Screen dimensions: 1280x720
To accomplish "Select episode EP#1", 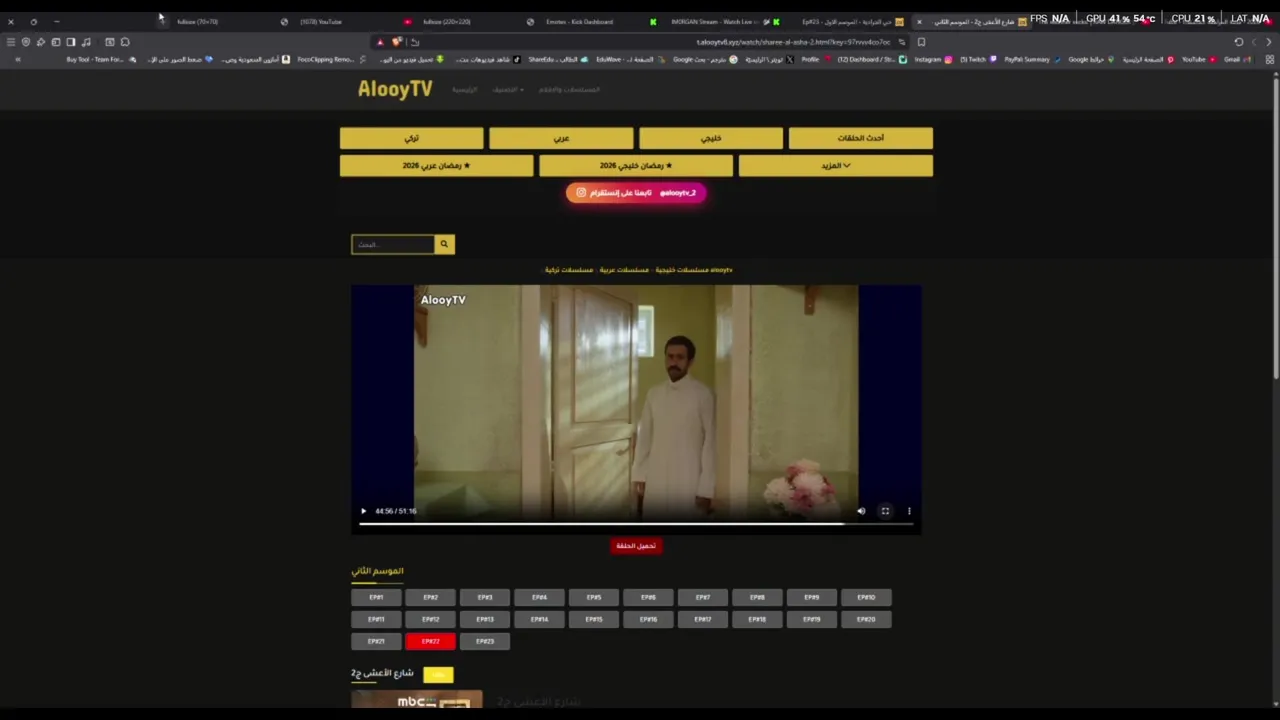I will [376, 598].
